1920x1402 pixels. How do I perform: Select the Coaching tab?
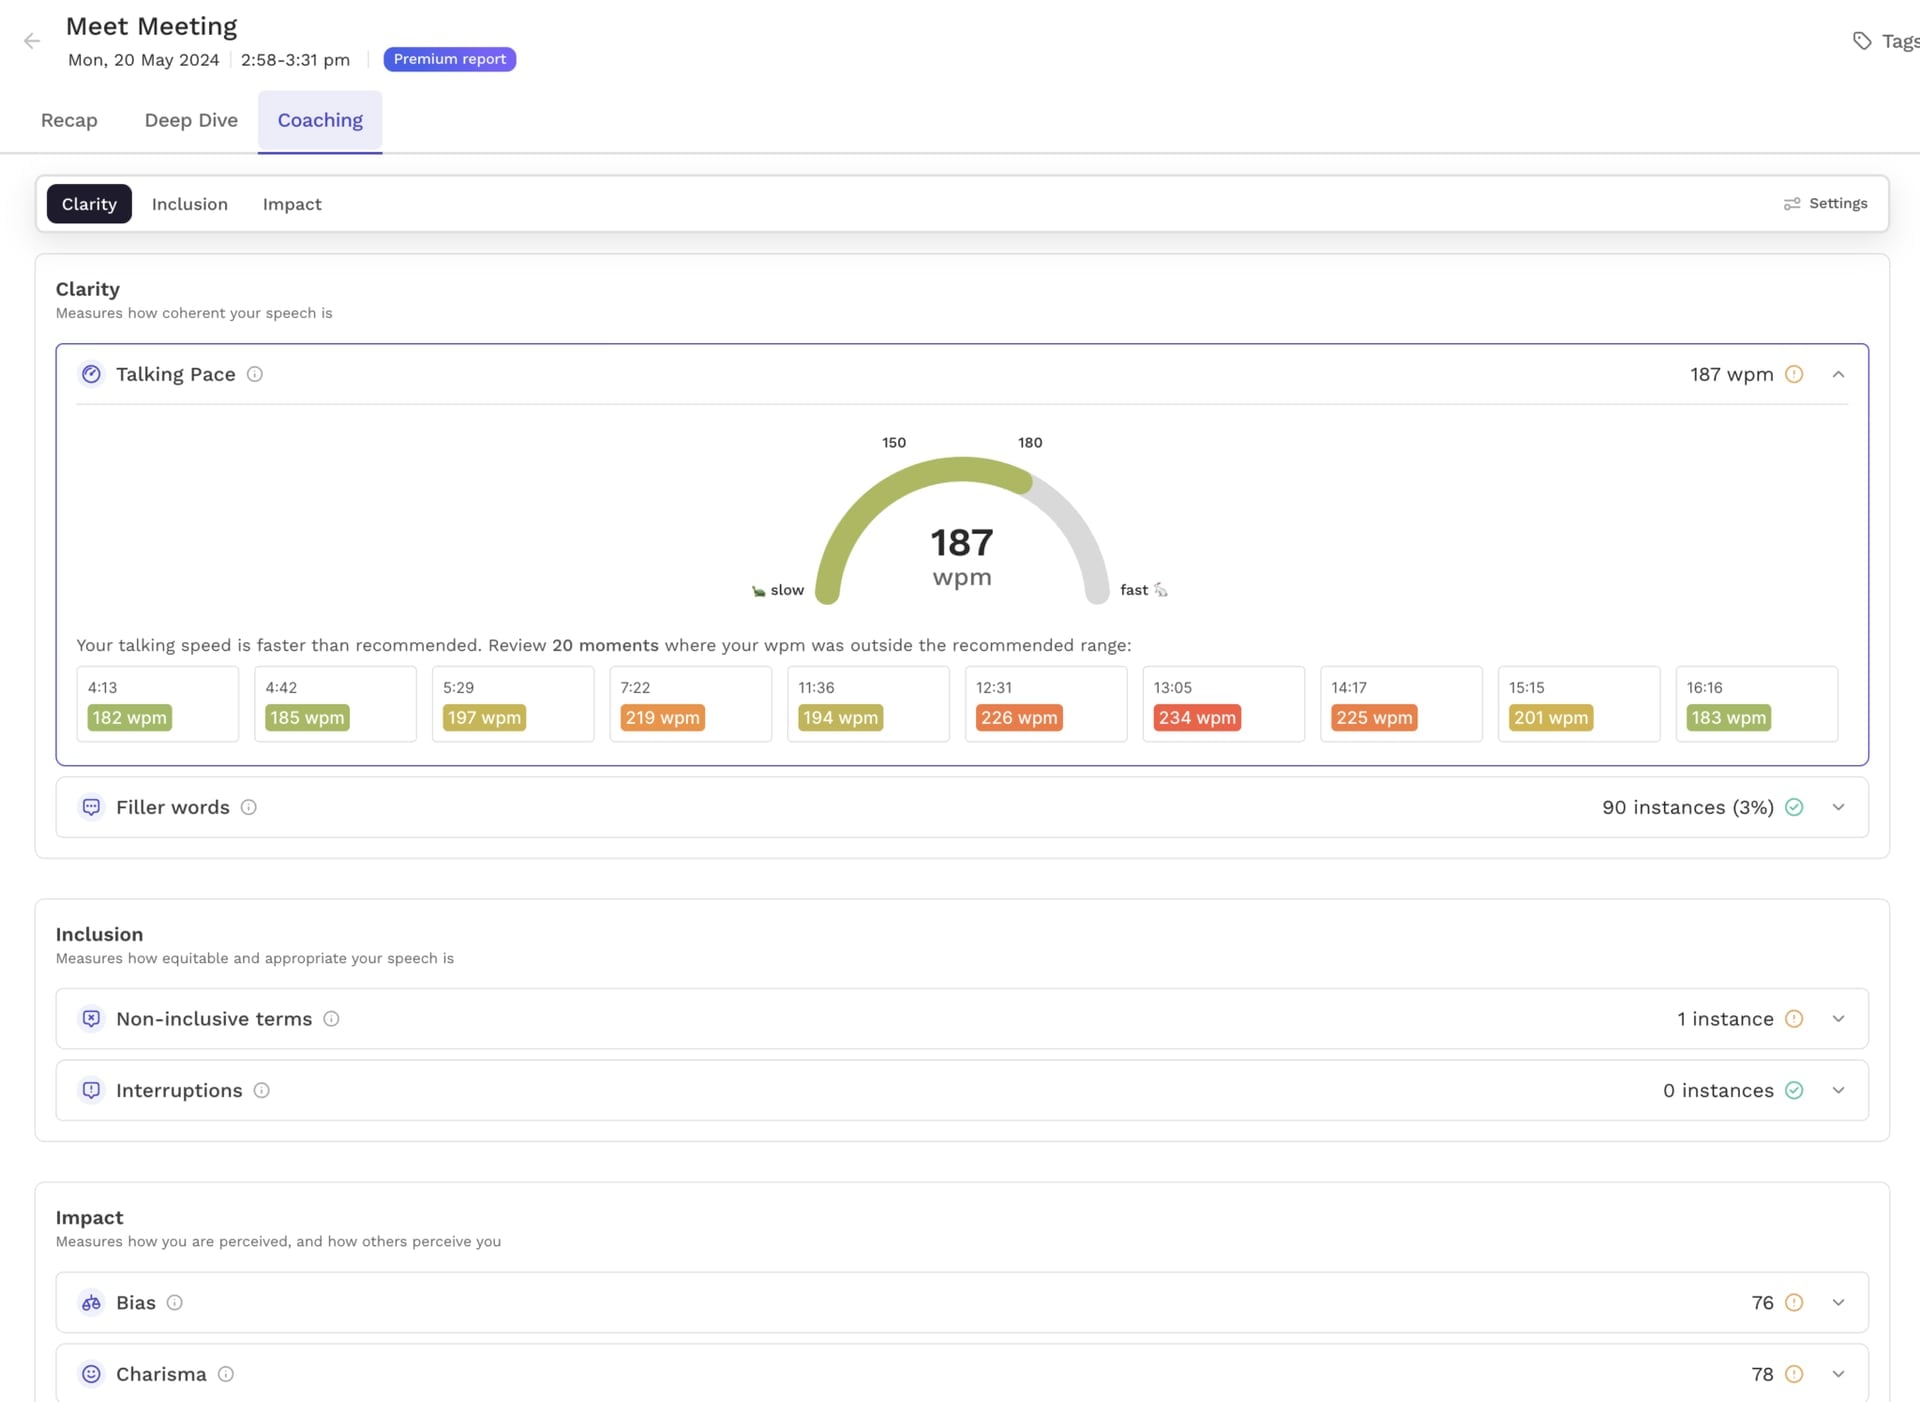coord(320,121)
